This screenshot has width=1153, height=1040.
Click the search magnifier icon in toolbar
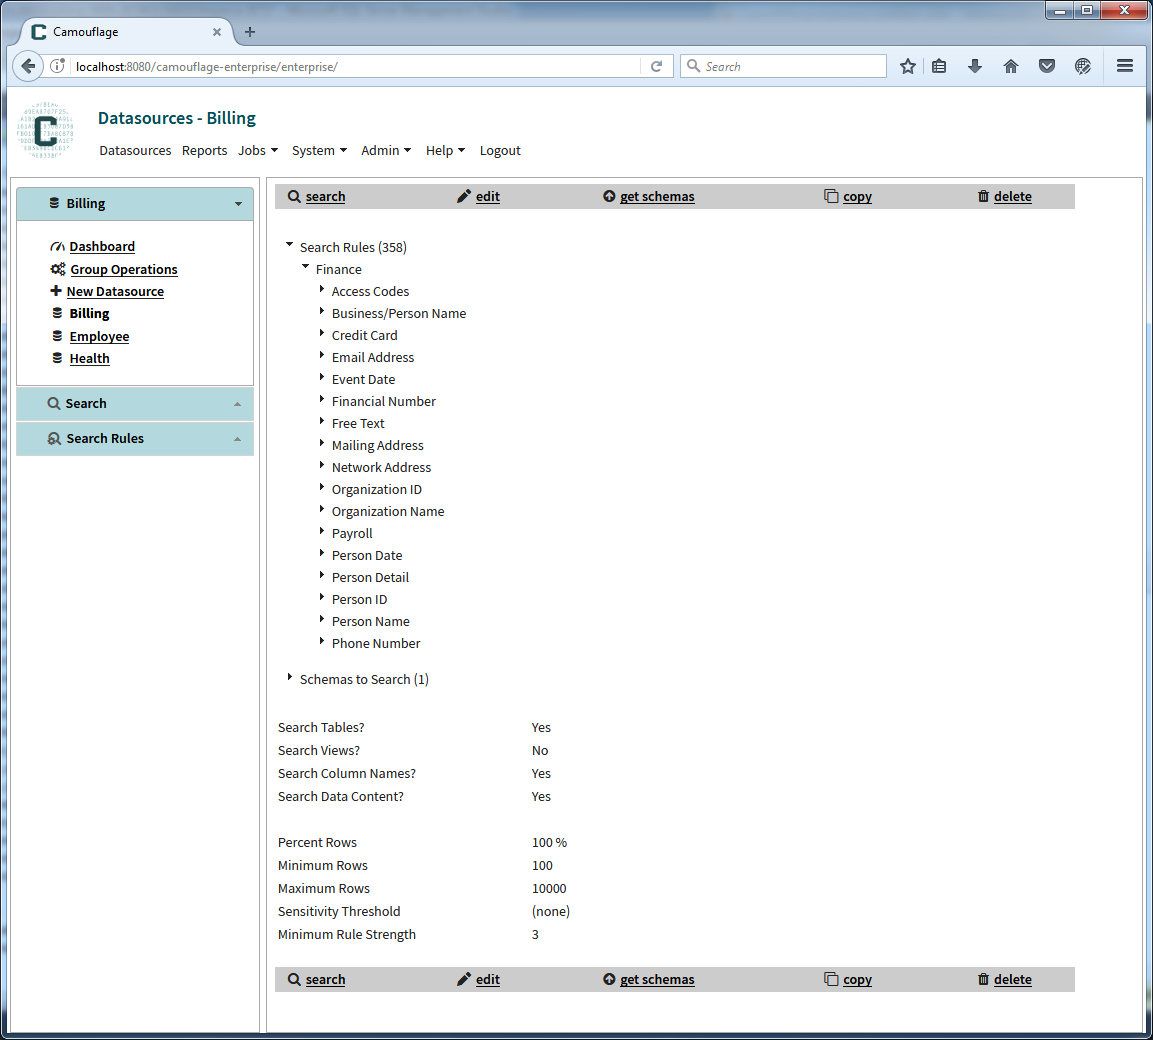click(x=294, y=196)
